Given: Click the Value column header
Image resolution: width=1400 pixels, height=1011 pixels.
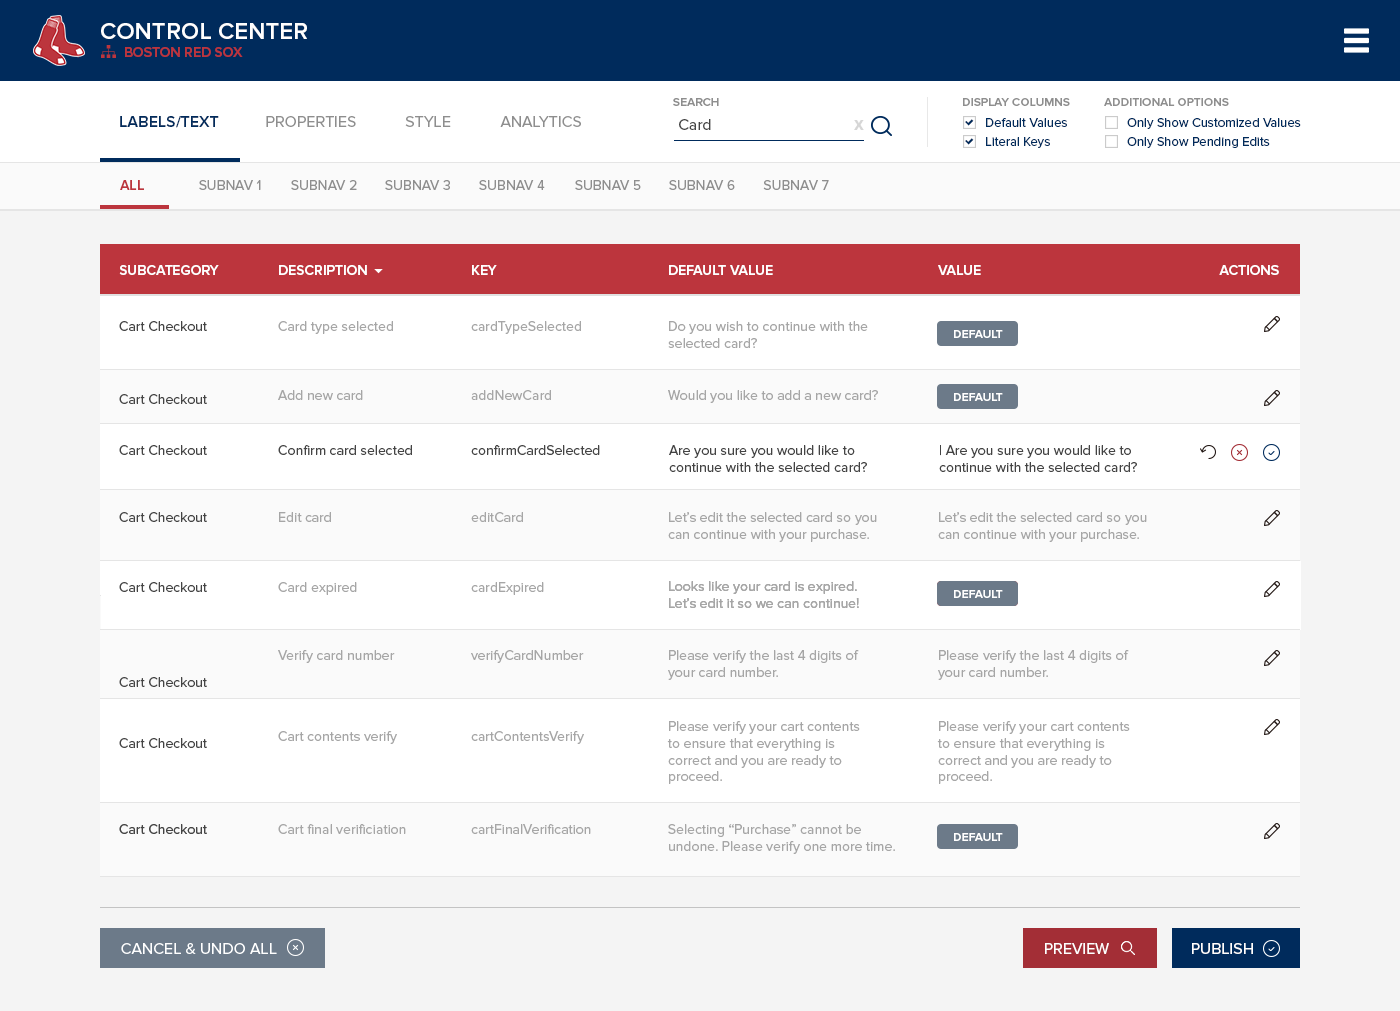Looking at the screenshot, I should click(960, 270).
